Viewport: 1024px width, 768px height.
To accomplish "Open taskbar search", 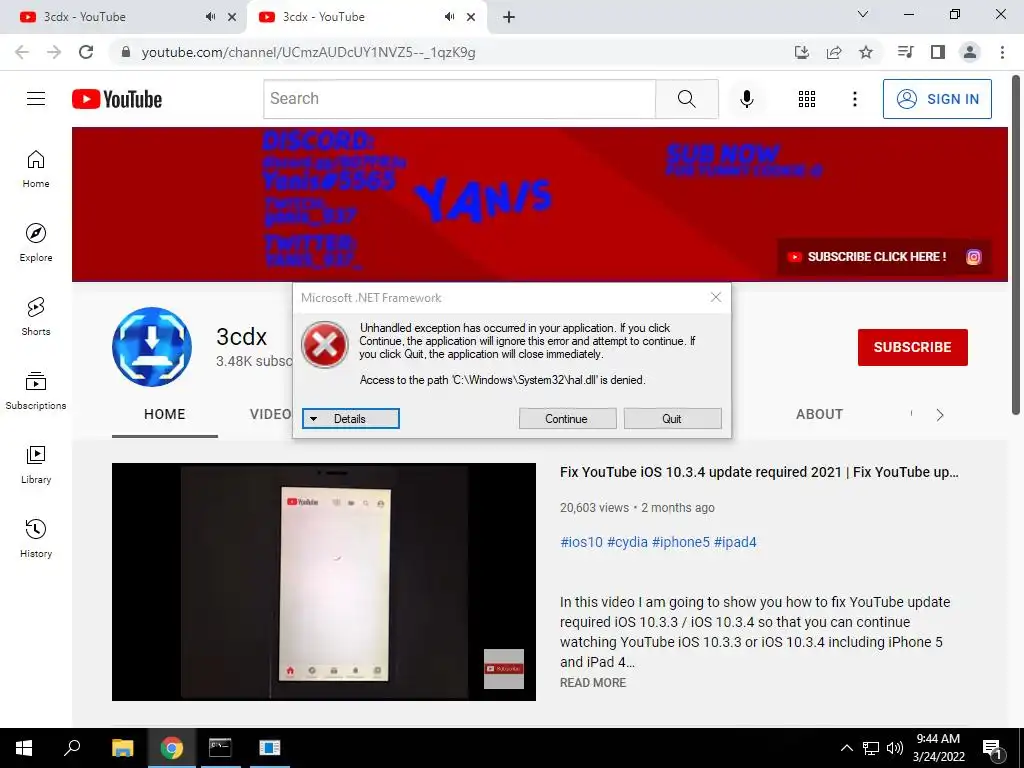I will point(72,748).
